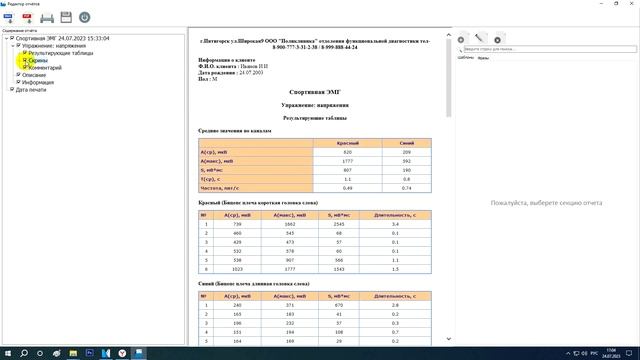Click the Спортивная ЭМГ report heading
The height and width of the screenshot is (360, 640).
(x=315, y=92)
